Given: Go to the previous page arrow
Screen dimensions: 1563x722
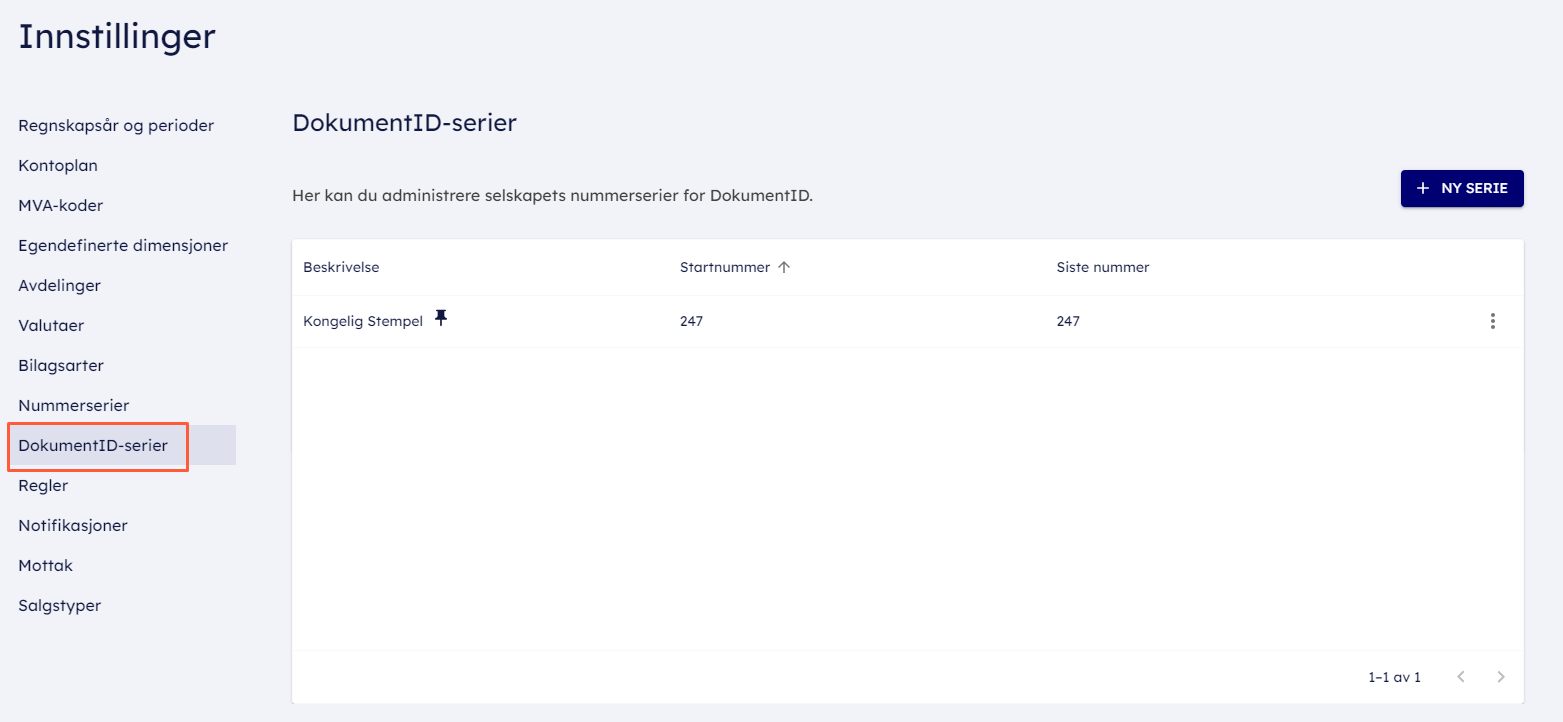Looking at the screenshot, I should 1461,677.
